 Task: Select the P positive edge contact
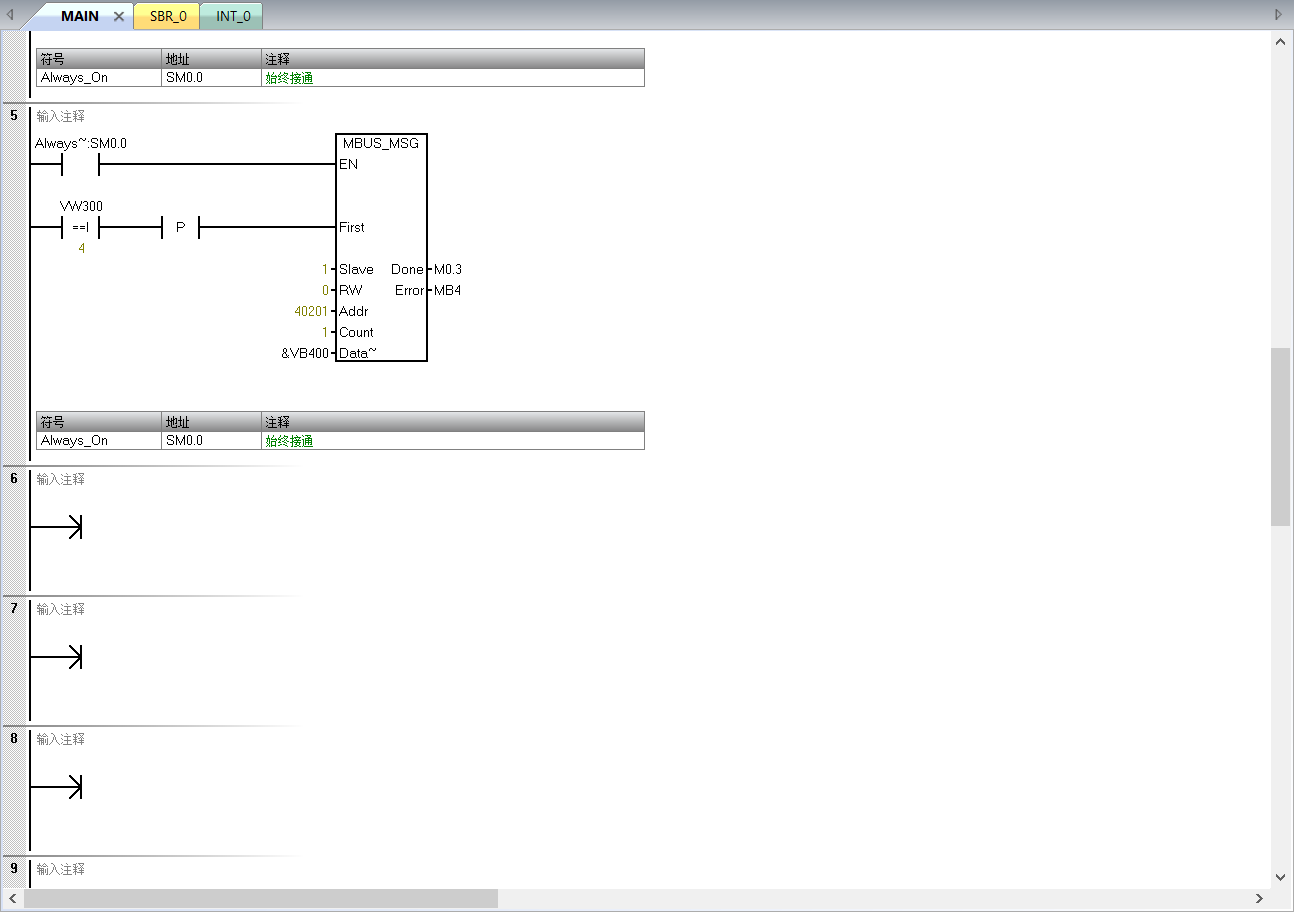tap(180, 227)
